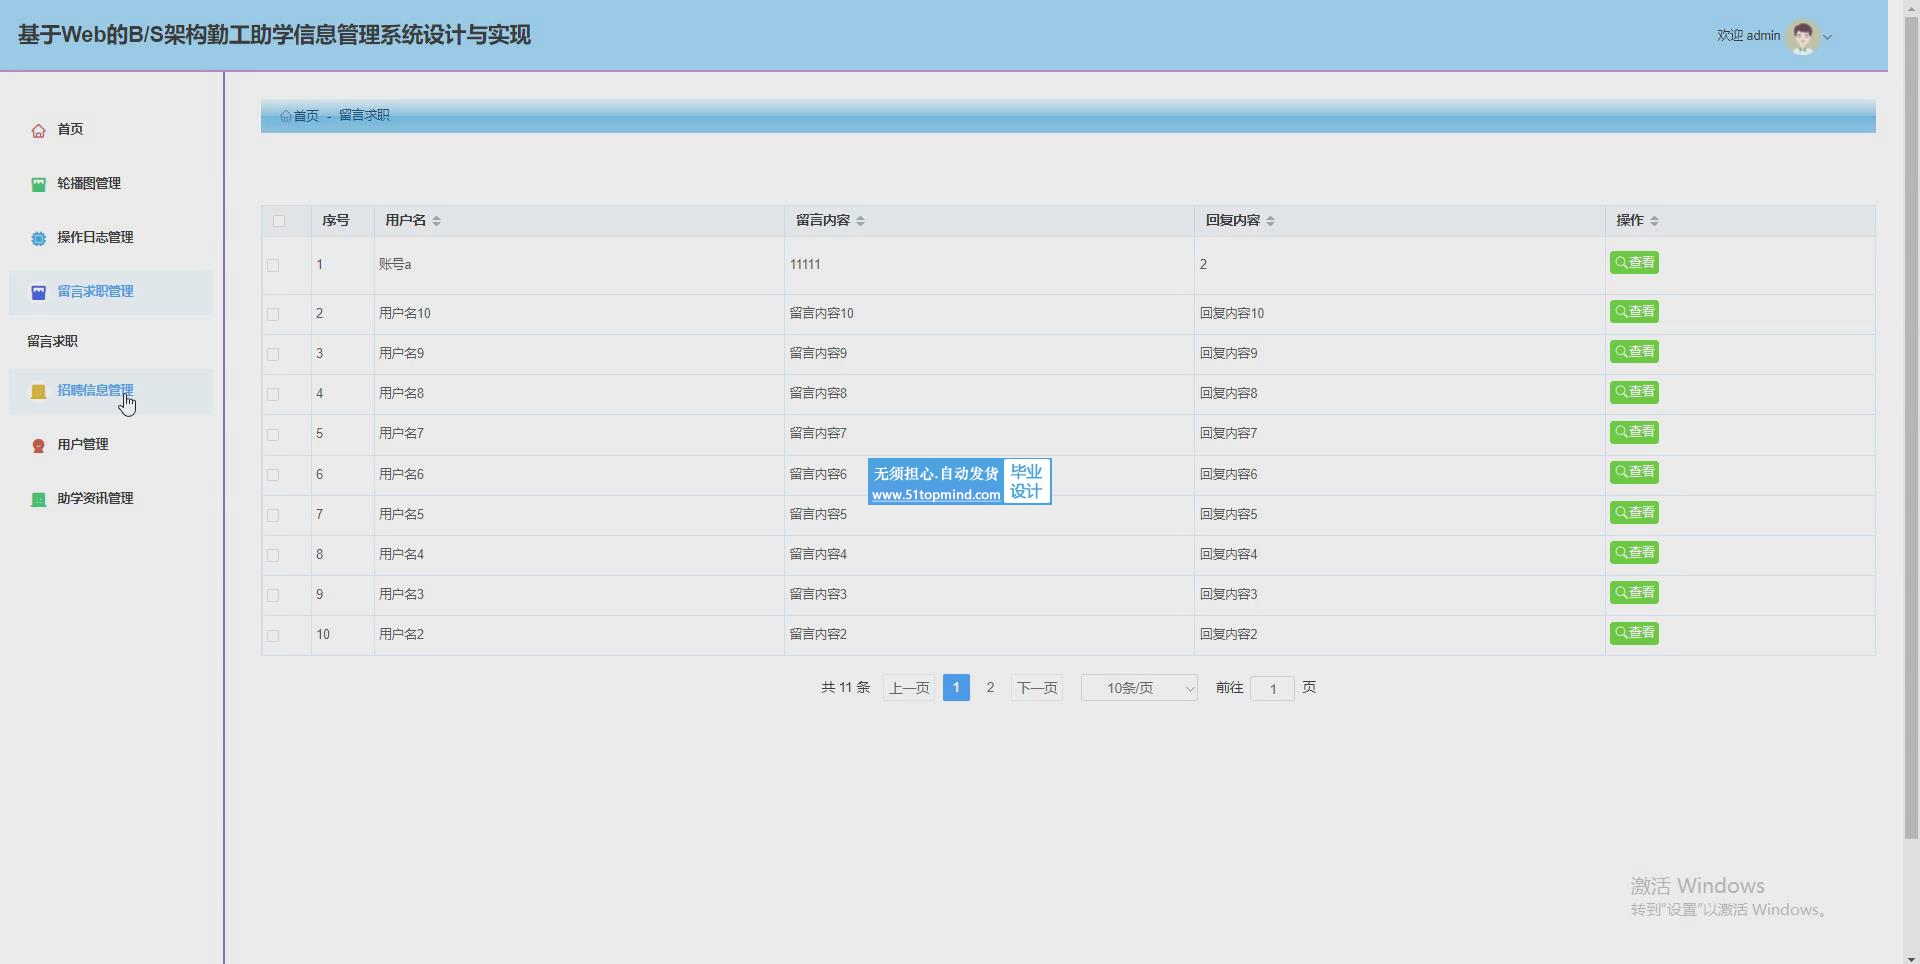
Task: Go to page 2 of results
Action: 990,688
